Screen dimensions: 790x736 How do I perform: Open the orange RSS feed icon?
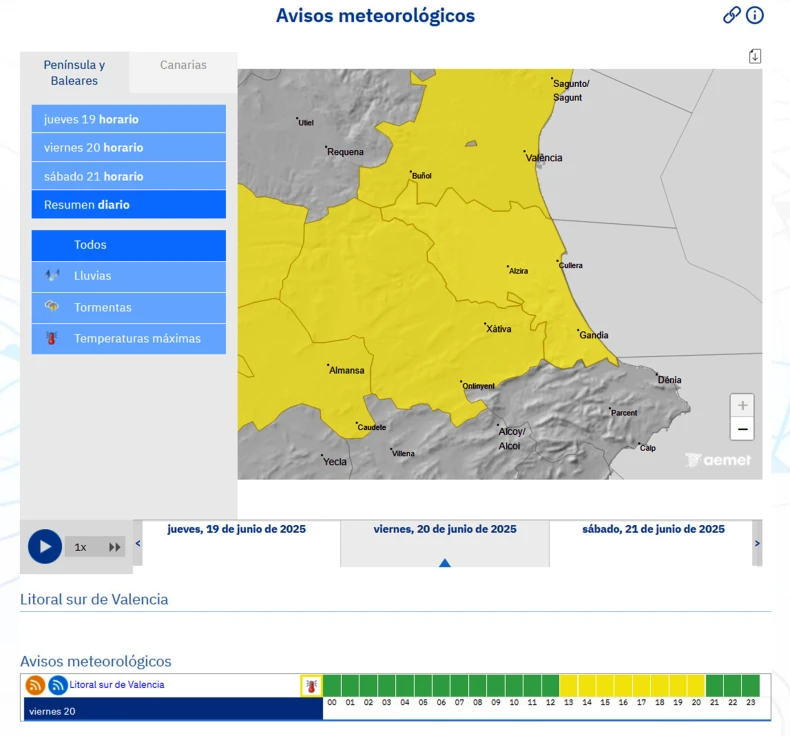point(35,685)
